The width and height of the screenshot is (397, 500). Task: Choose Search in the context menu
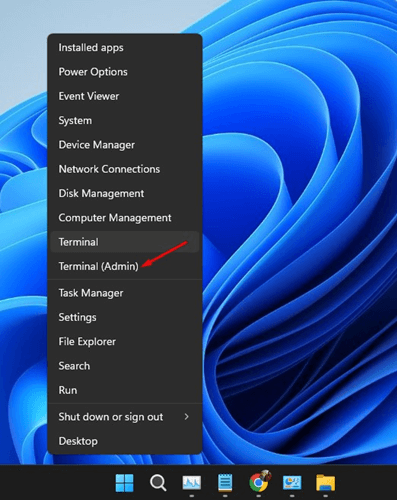tap(125, 366)
